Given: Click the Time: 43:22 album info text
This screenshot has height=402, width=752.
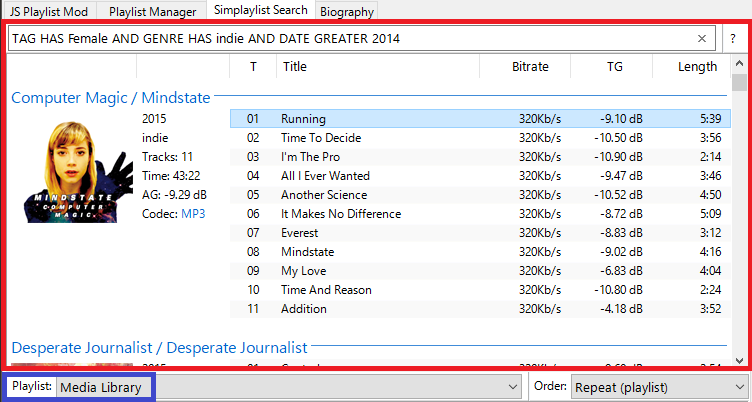Looking at the screenshot, I should pyautogui.click(x=171, y=176).
